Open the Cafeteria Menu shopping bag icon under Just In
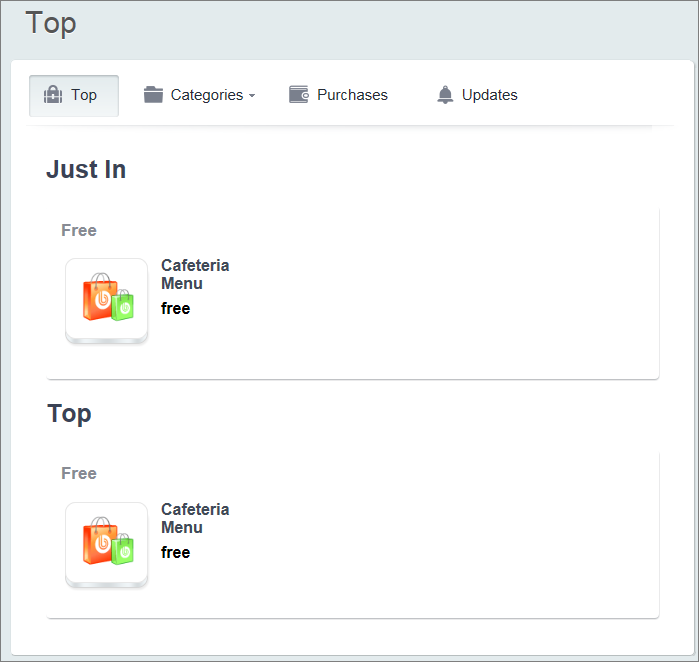The width and height of the screenshot is (699, 662). [x=106, y=300]
